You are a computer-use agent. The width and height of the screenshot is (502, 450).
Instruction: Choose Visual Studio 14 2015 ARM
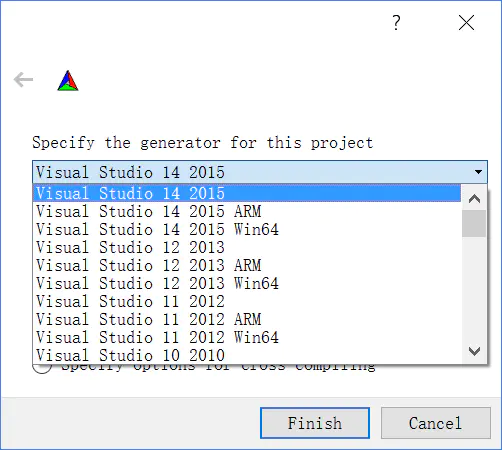[x=247, y=211]
